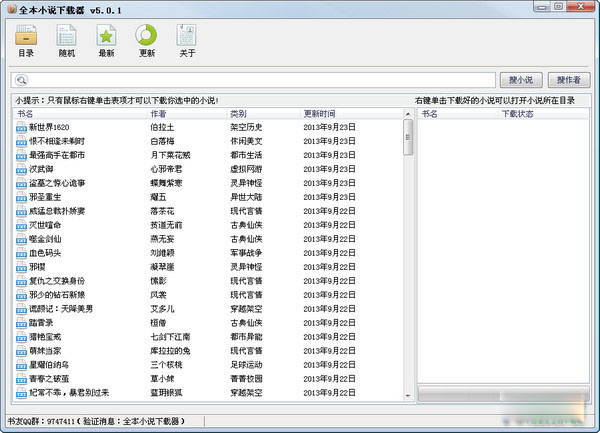This screenshot has height=433, width=600.
Task: Open the 目录 catalog toolbar icon
Action: [26, 40]
